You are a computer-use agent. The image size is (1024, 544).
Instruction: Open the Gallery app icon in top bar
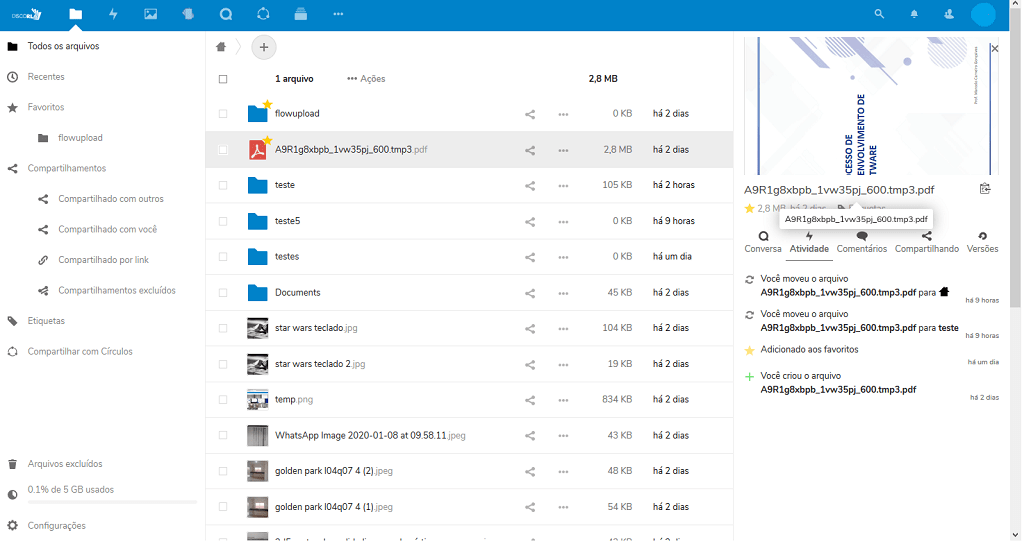[x=151, y=14]
